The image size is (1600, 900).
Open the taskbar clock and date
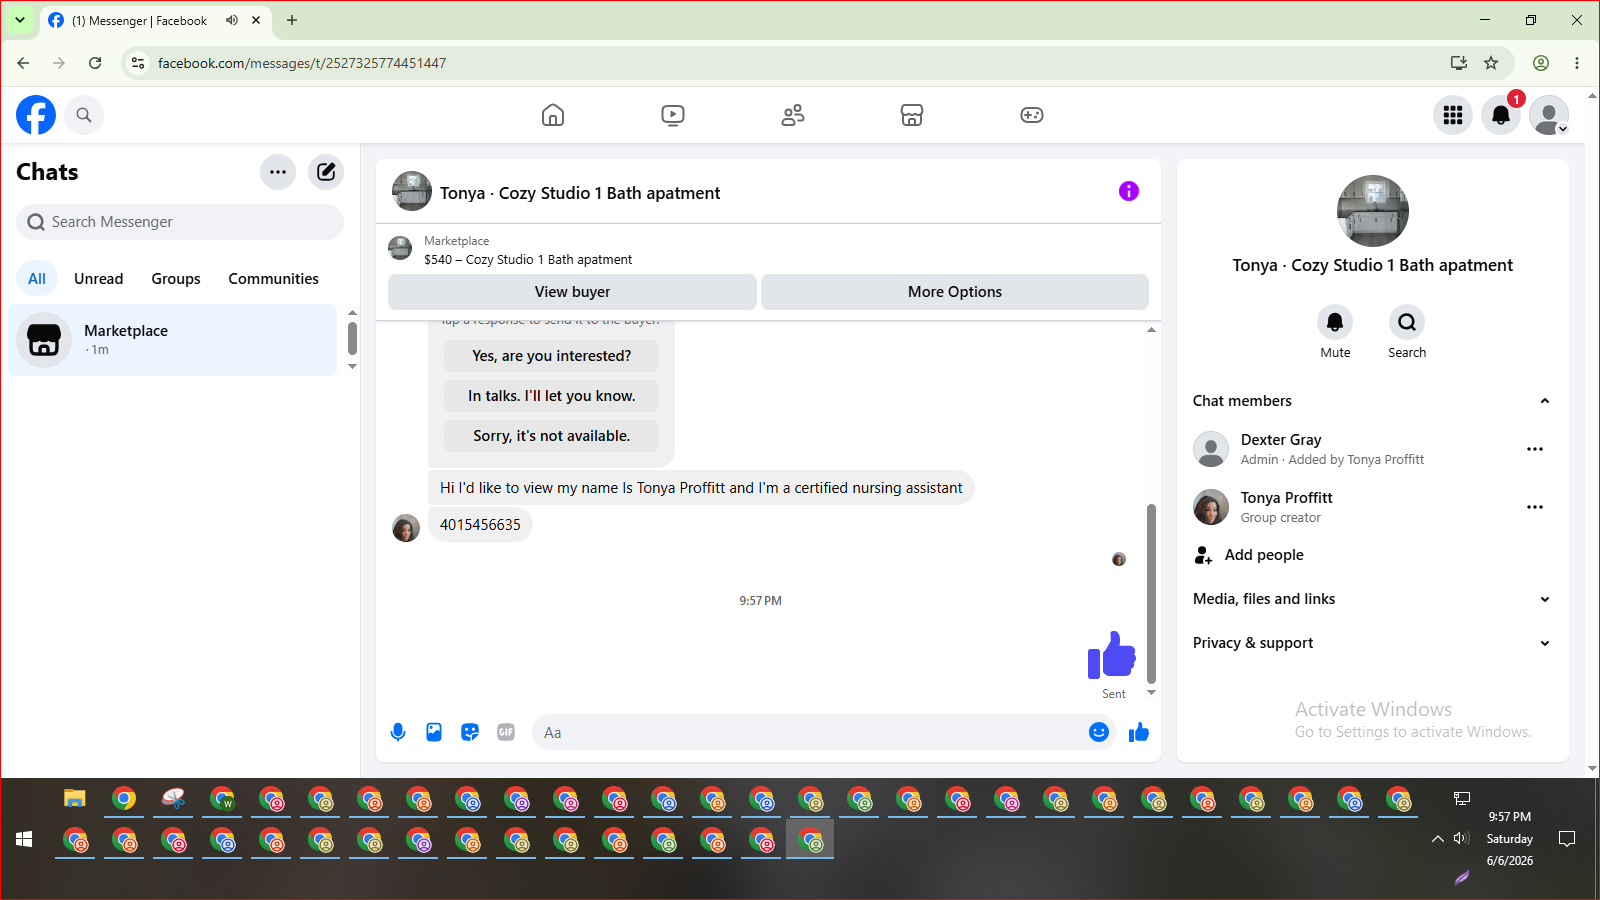1510,839
